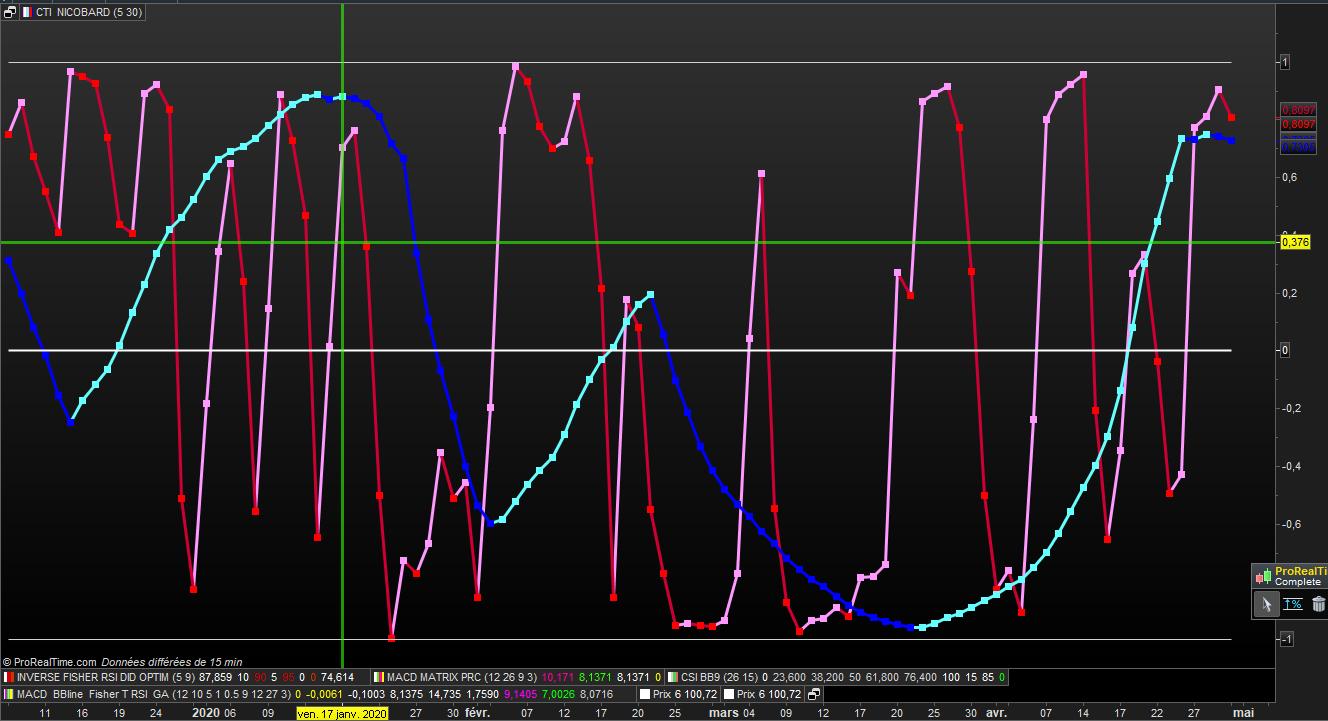Click the CSI BB9 color icon
Screen dimensions: 1328x721
pos(674,677)
